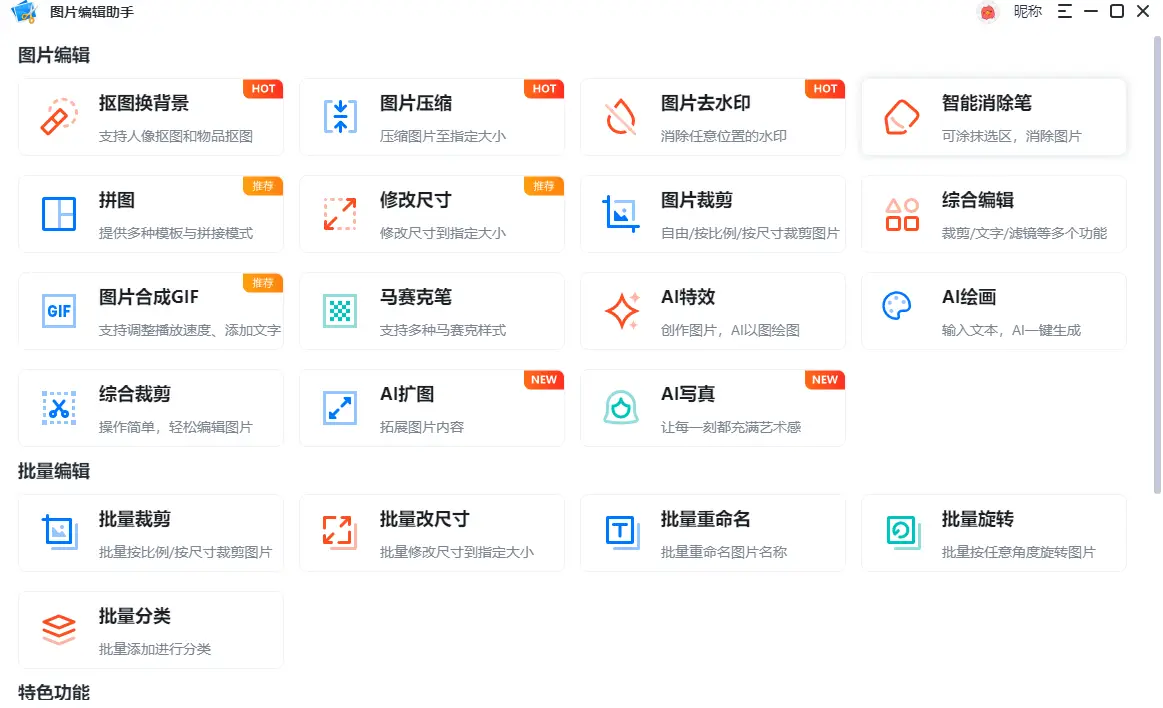Click the description 裁剪/文字/滤镜等多个功能
The image size is (1163, 708).
pos(1024,234)
